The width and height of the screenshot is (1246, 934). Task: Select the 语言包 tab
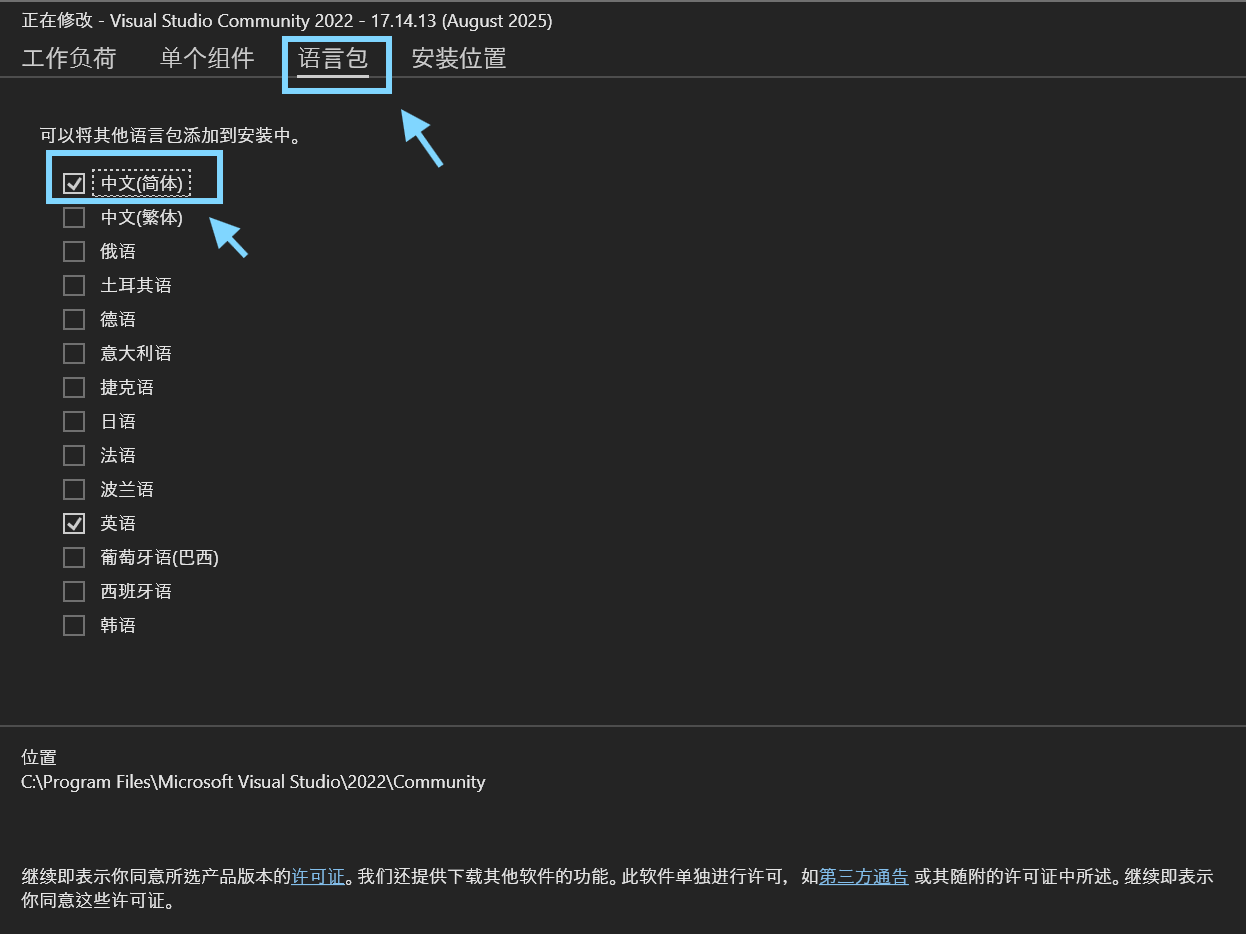[x=336, y=58]
